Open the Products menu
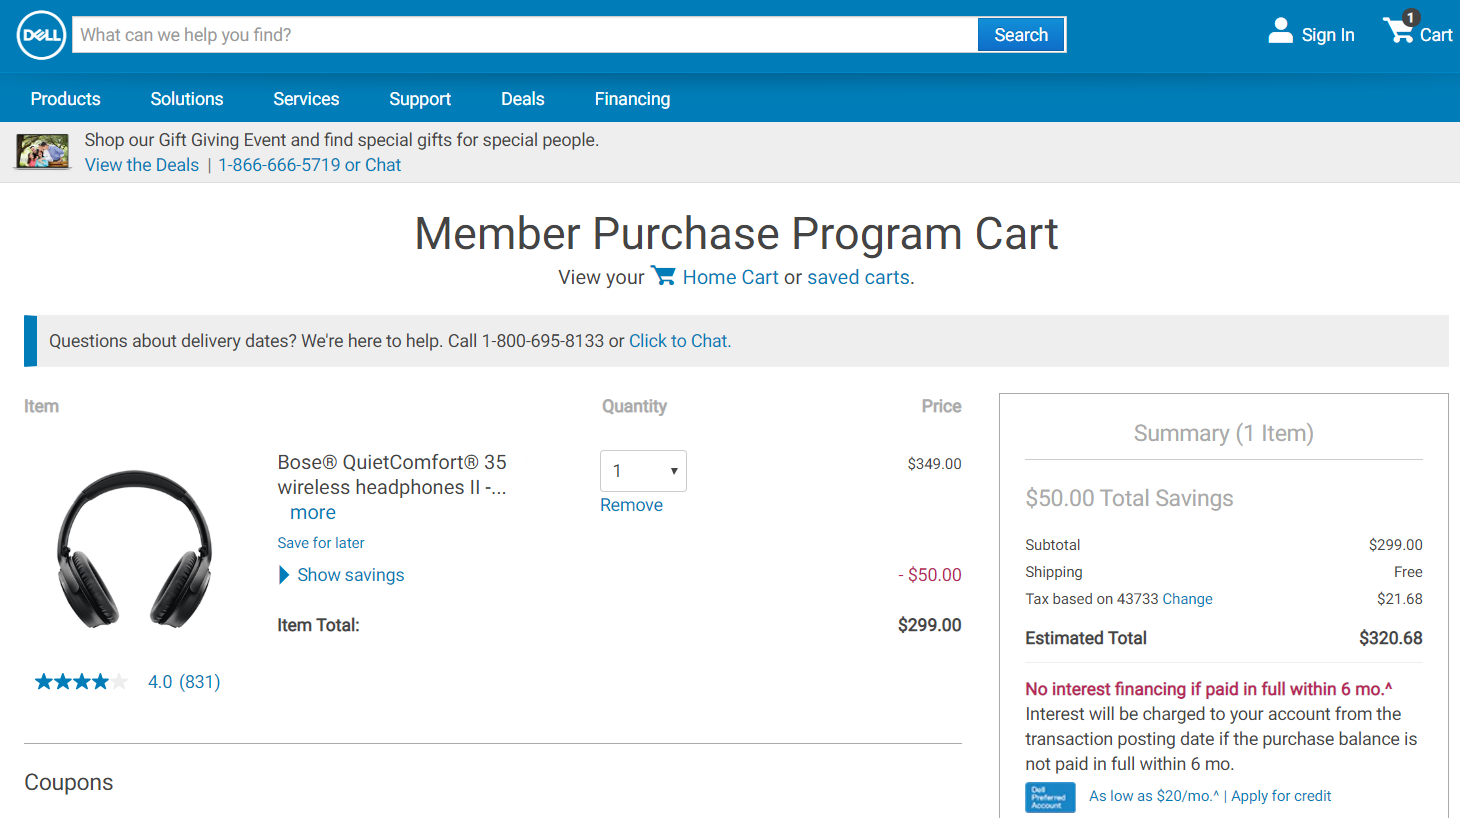The image size is (1460, 818). [x=65, y=99]
